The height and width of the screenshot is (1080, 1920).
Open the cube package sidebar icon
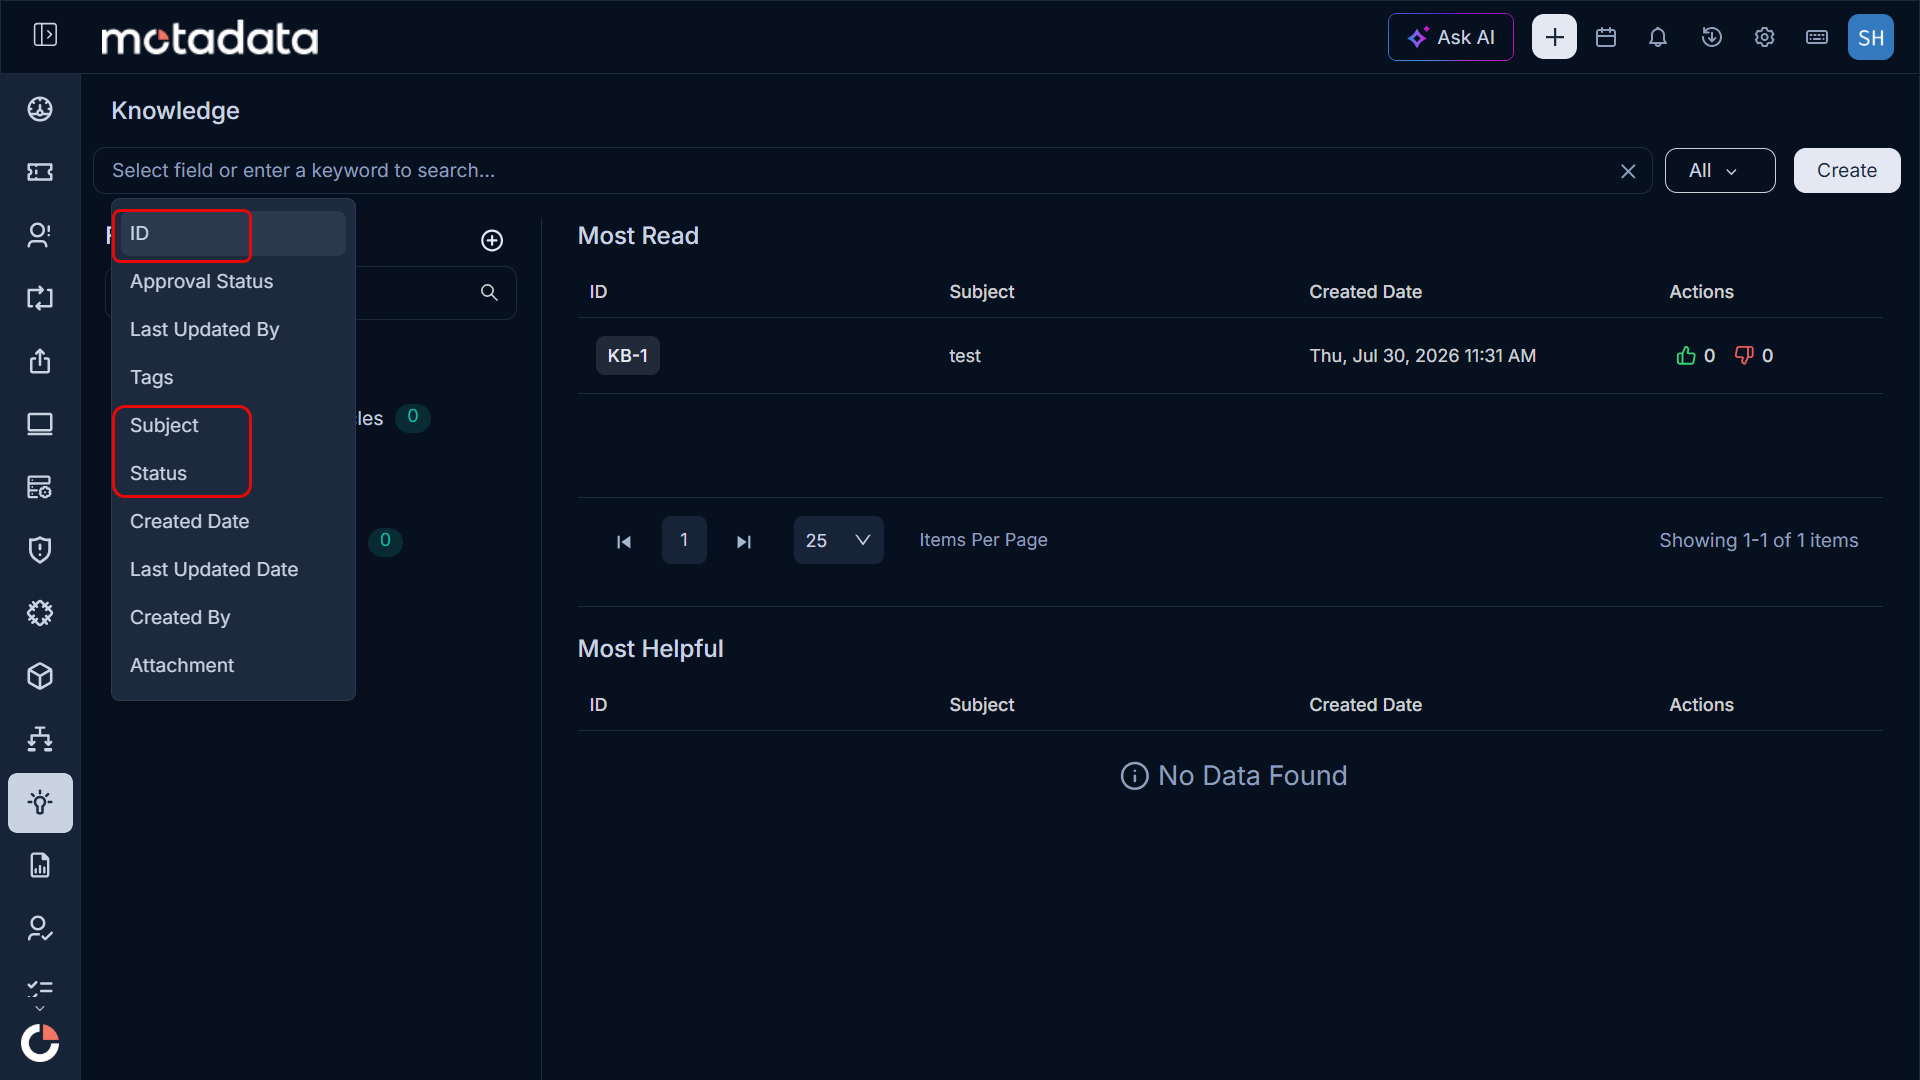click(x=40, y=676)
